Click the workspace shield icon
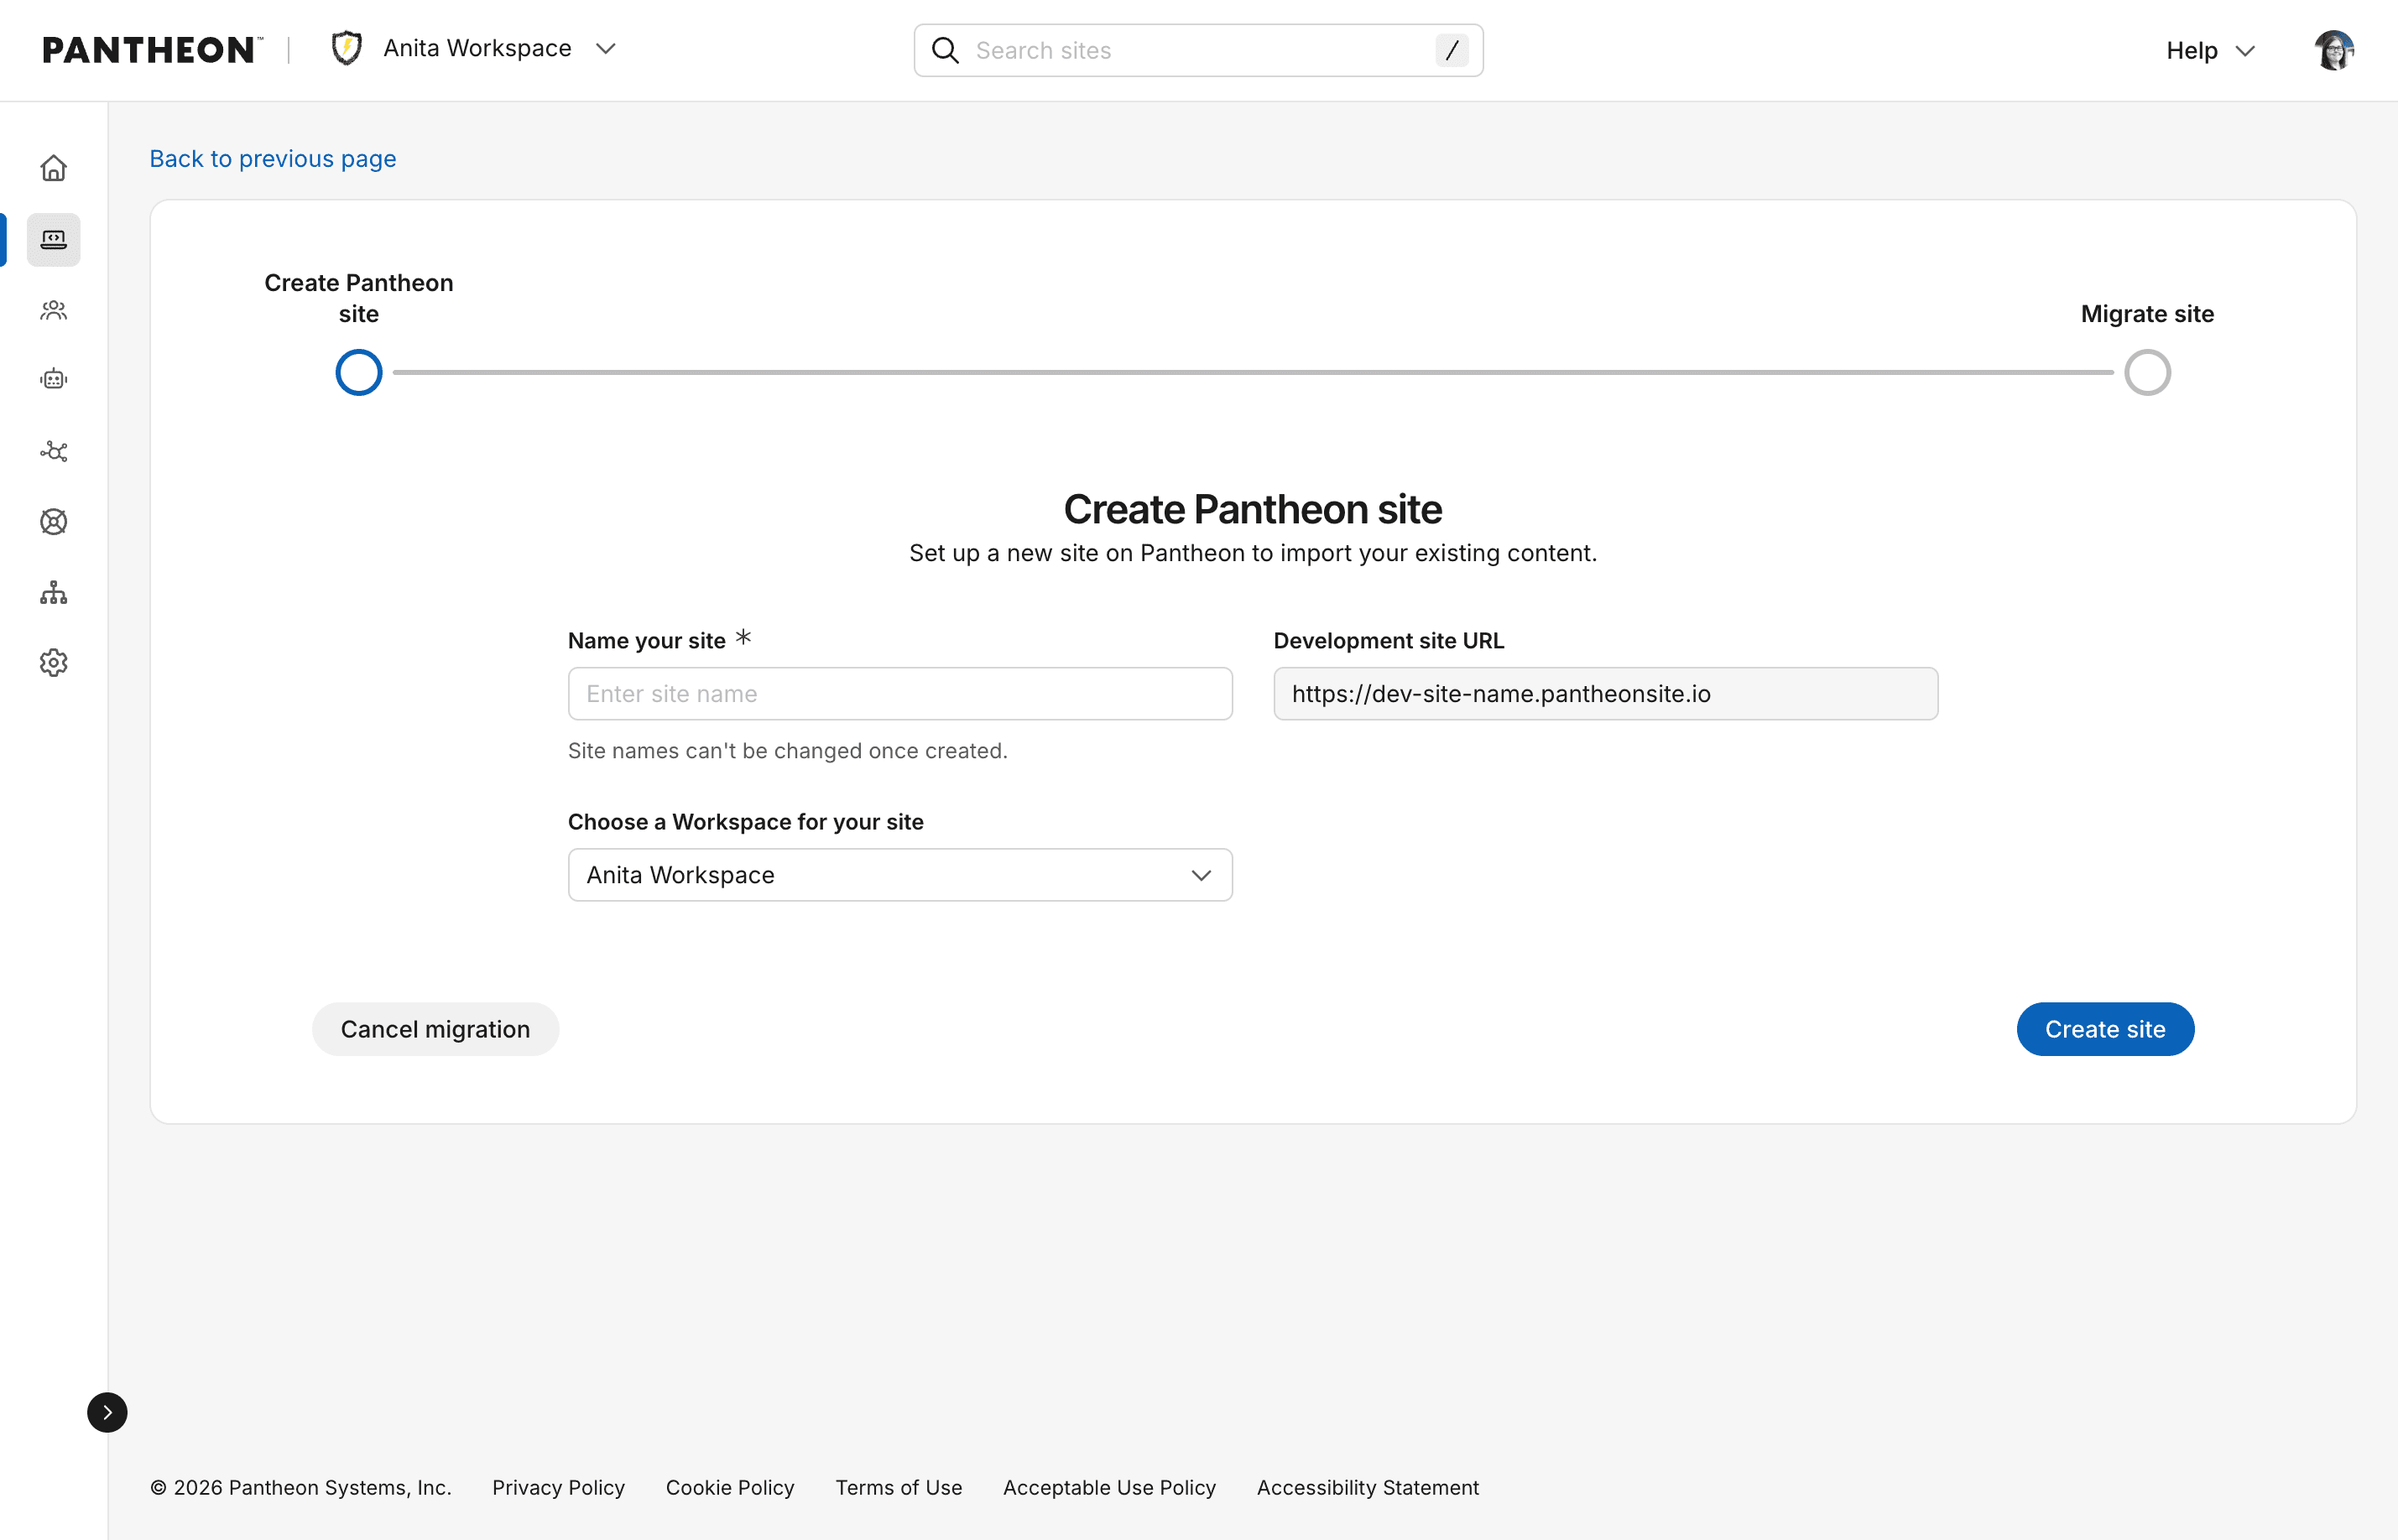Image resolution: width=2398 pixels, height=1540 pixels. (346, 48)
